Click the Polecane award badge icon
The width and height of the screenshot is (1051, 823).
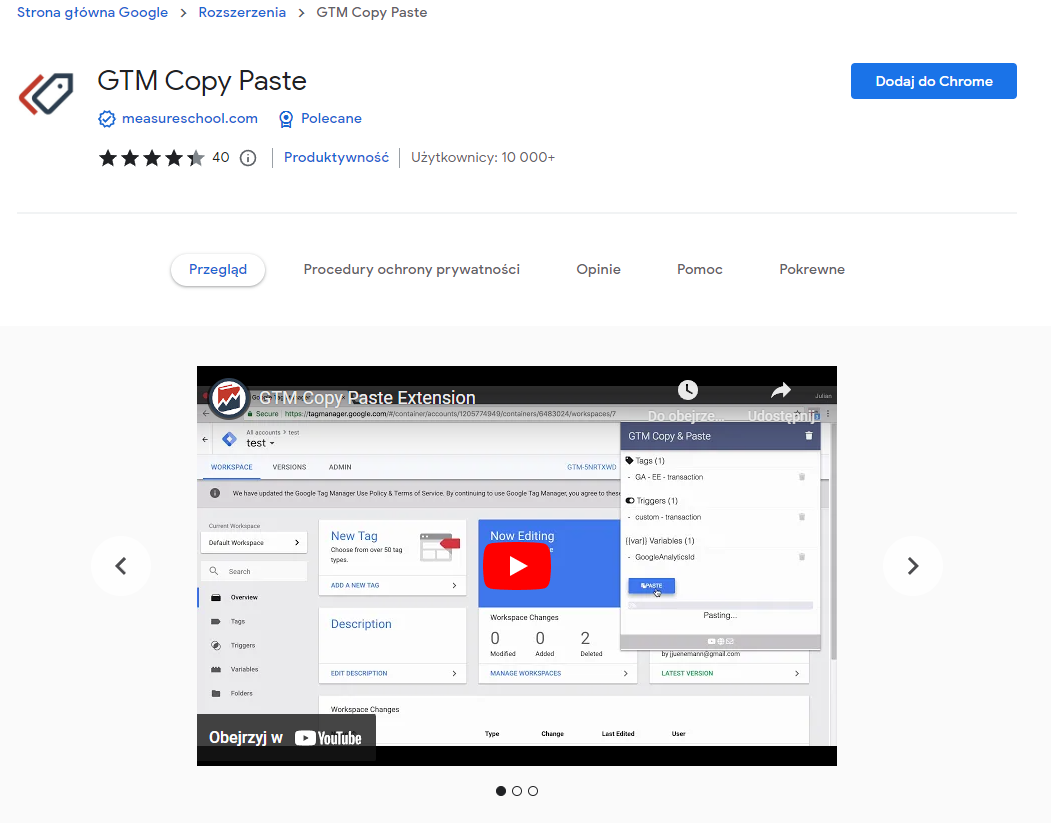286,119
